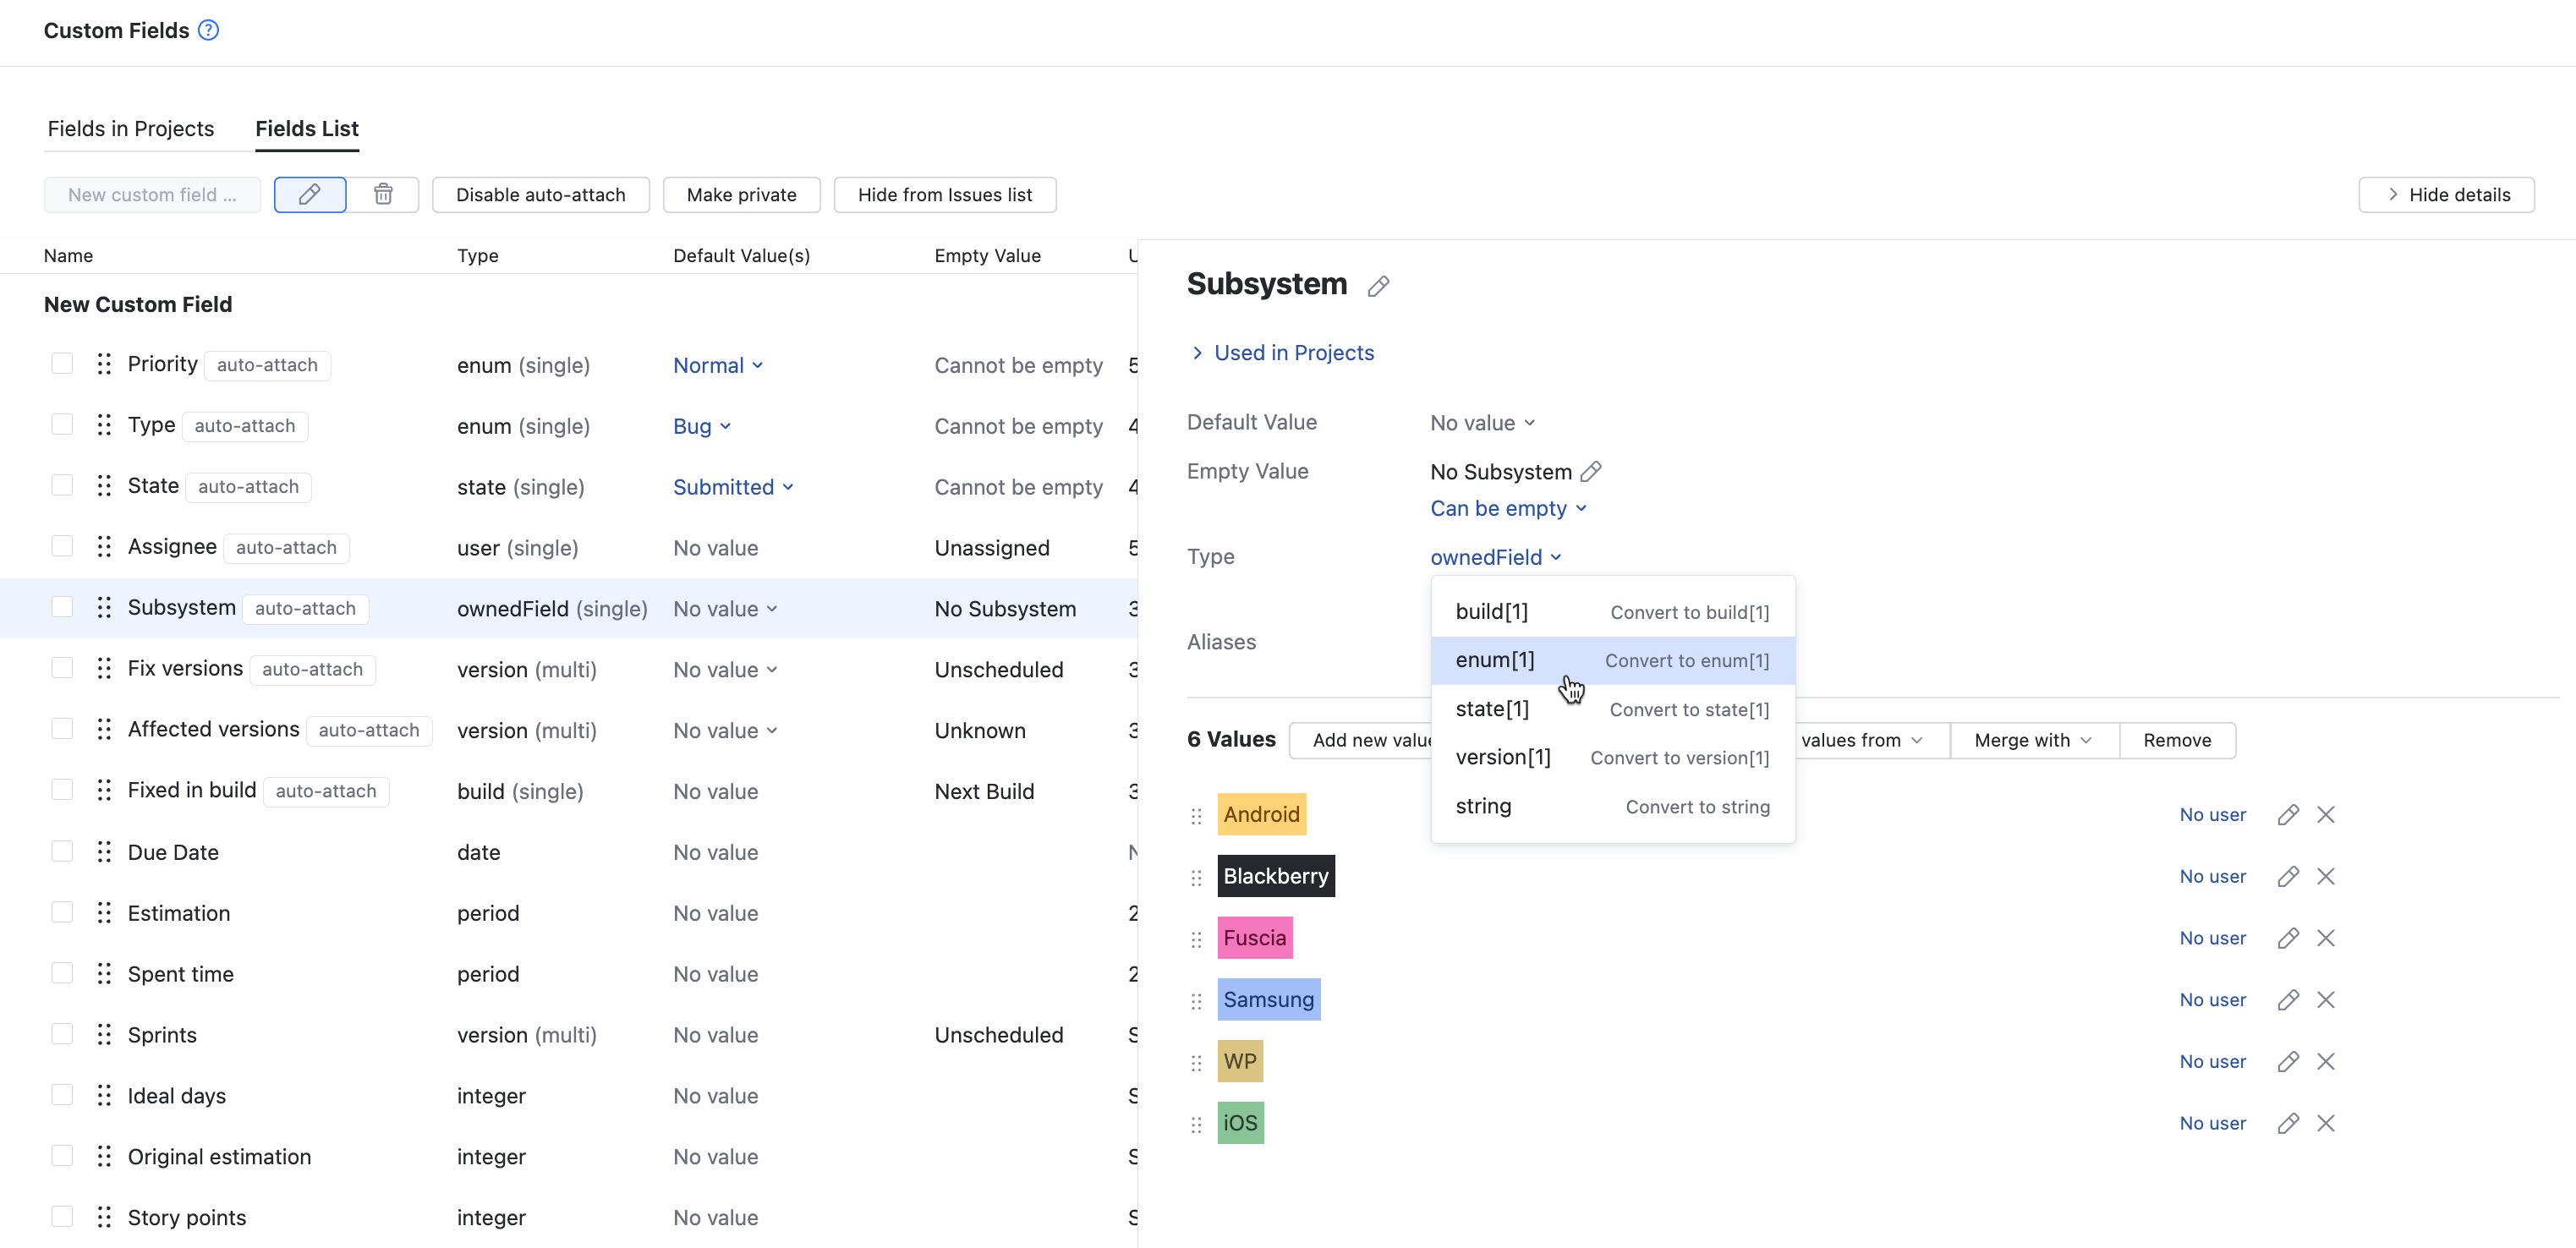The height and width of the screenshot is (1248, 2576).
Task: Select the Story points checkbox
Action: [62, 1216]
